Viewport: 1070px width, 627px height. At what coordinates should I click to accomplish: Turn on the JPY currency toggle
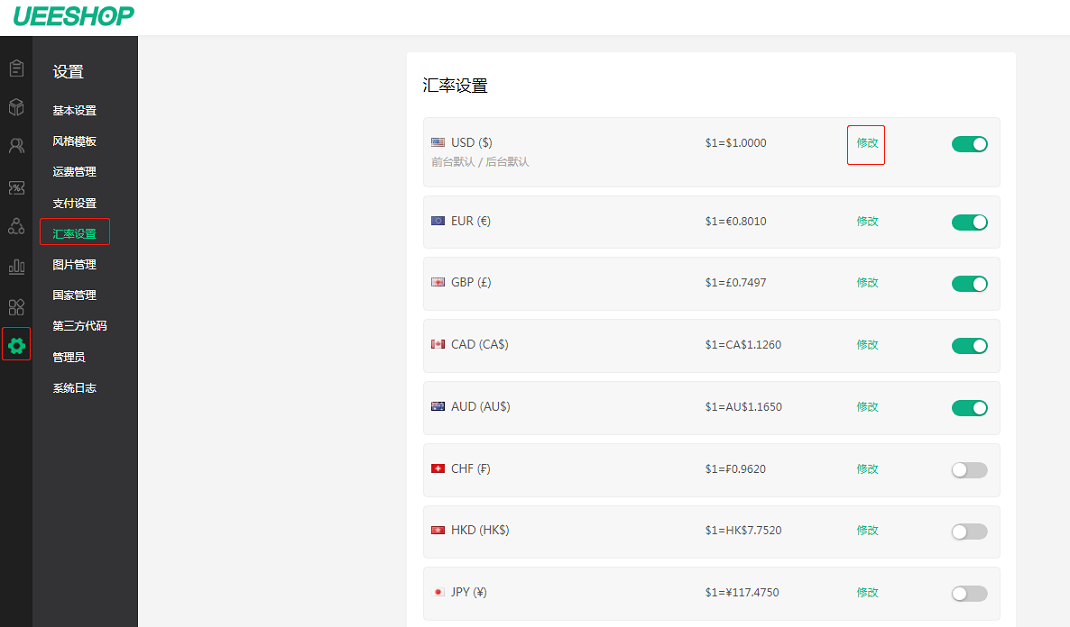969,594
